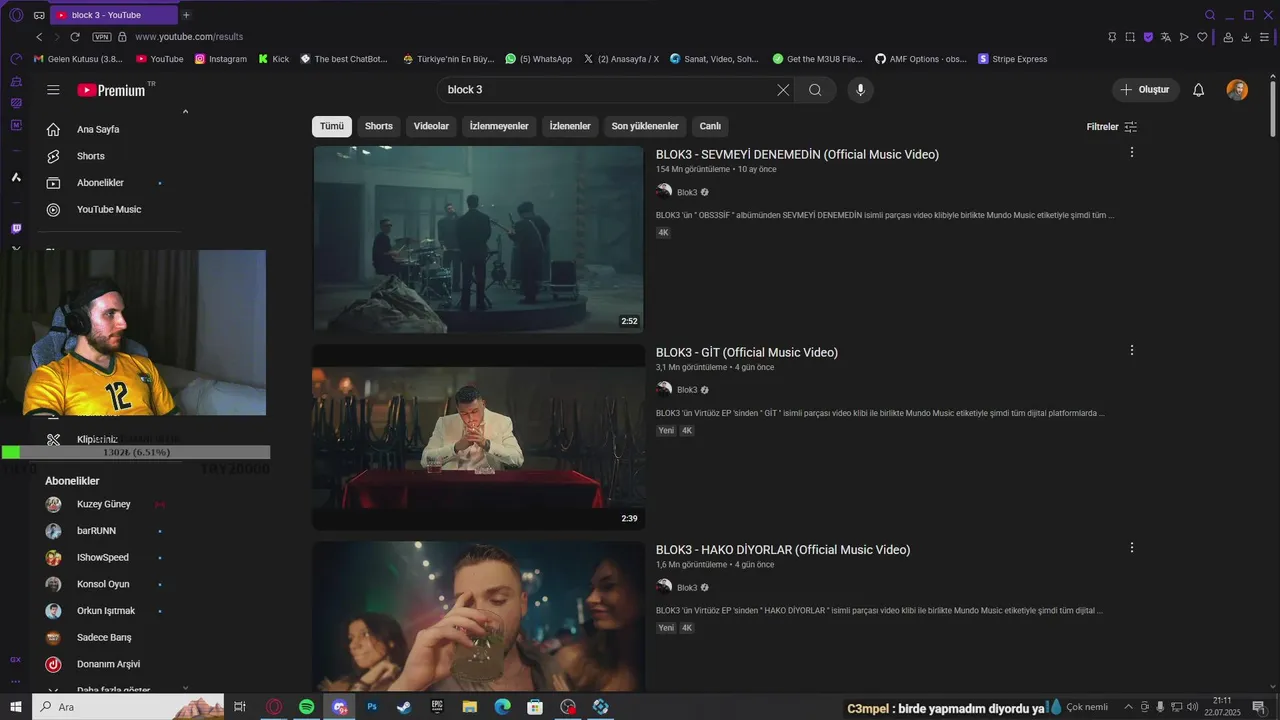
Task: Open the BLOK3 - GİT title link
Action: pyautogui.click(x=747, y=353)
